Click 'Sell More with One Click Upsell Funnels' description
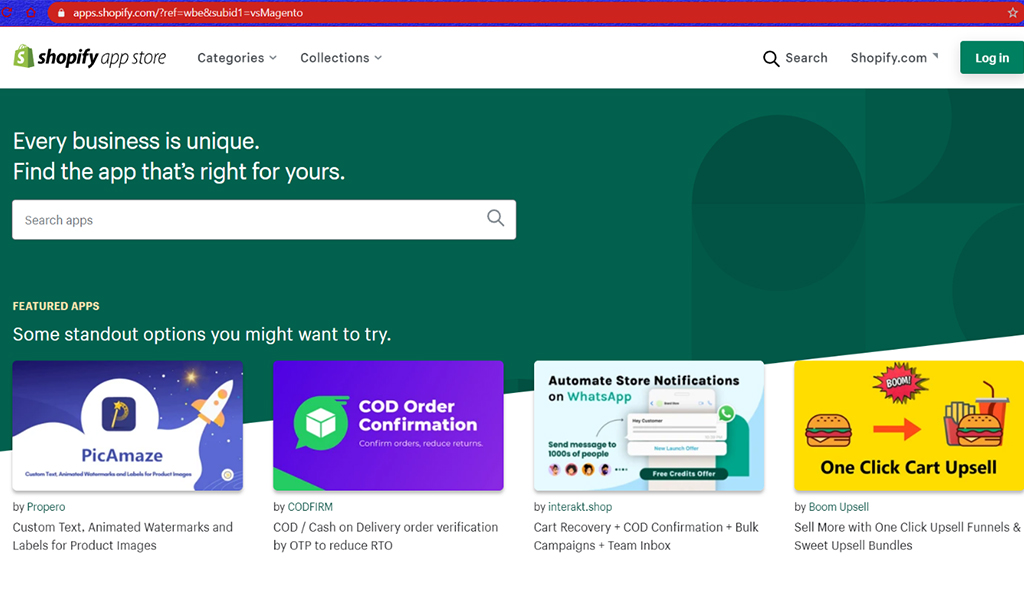Screen dimensions: 1024x600 907,536
